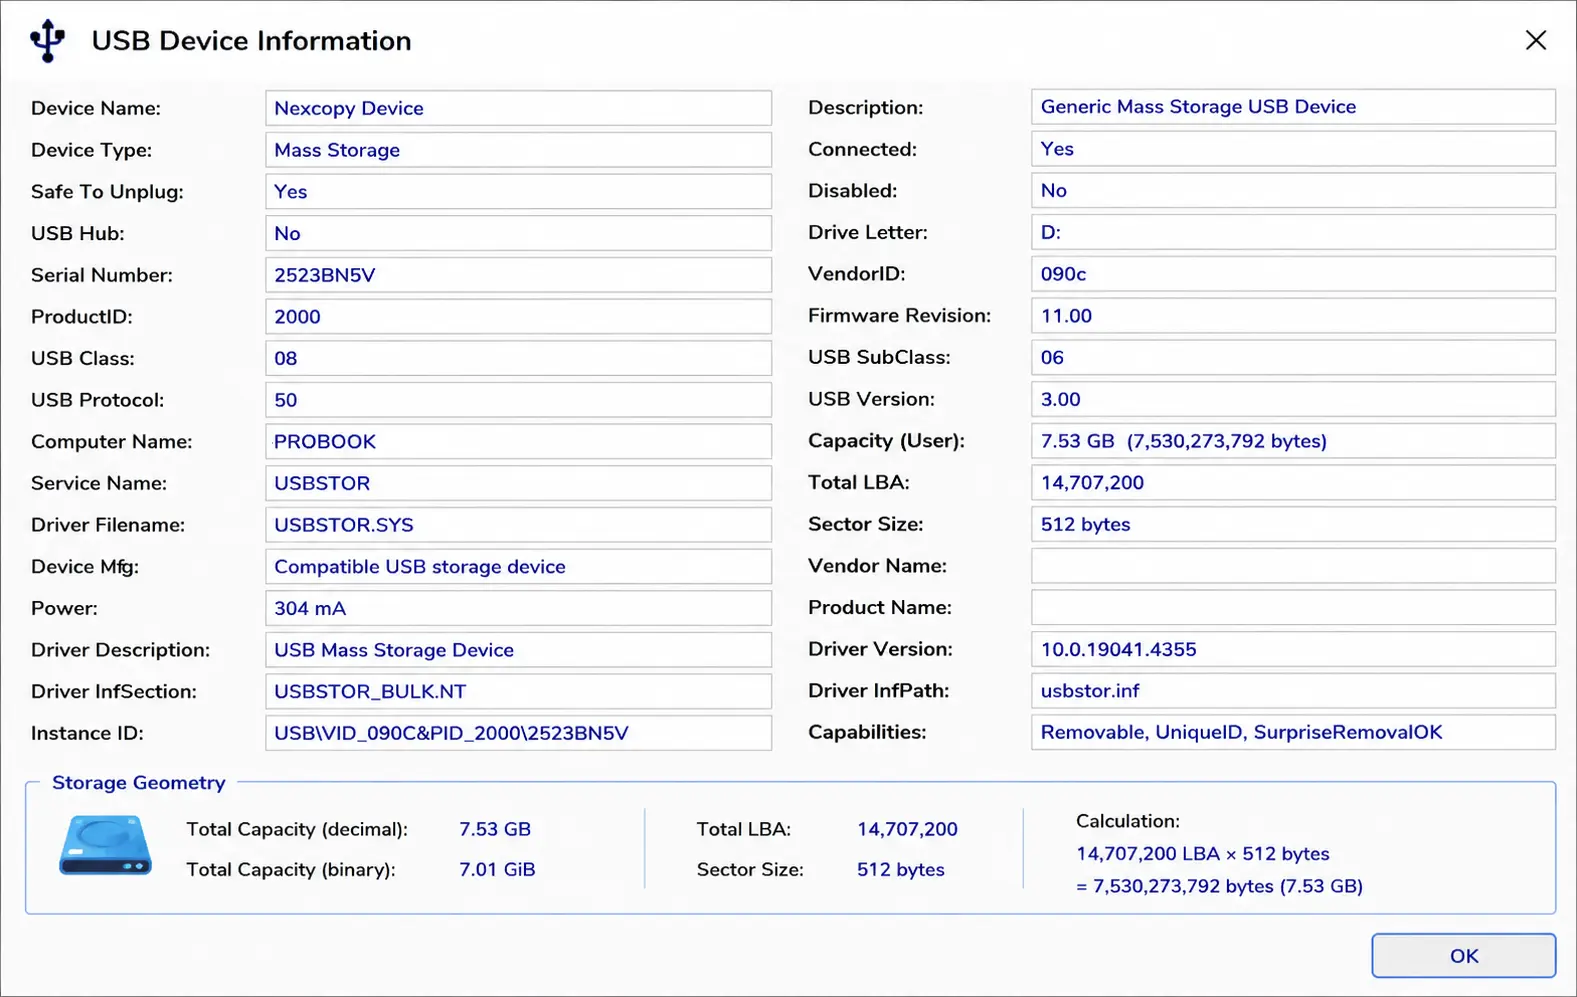The image size is (1577, 997).
Task: Click the Disabled field showing No
Action: tap(1293, 190)
